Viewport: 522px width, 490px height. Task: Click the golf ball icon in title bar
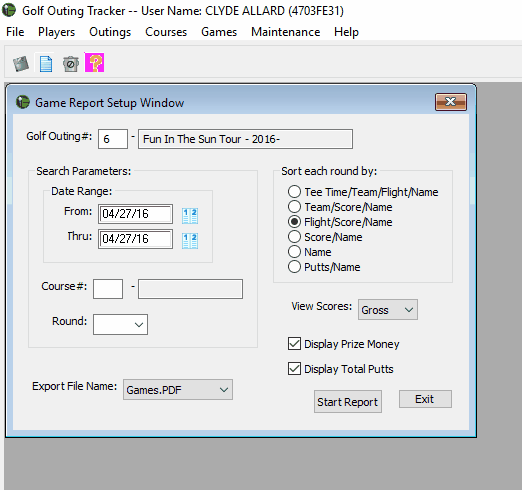coord(9,10)
